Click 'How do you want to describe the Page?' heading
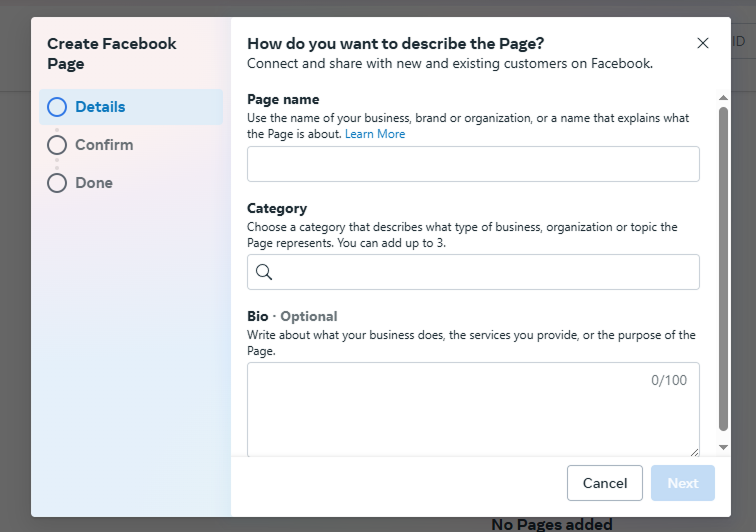This screenshot has height=532, width=756. point(395,43)
